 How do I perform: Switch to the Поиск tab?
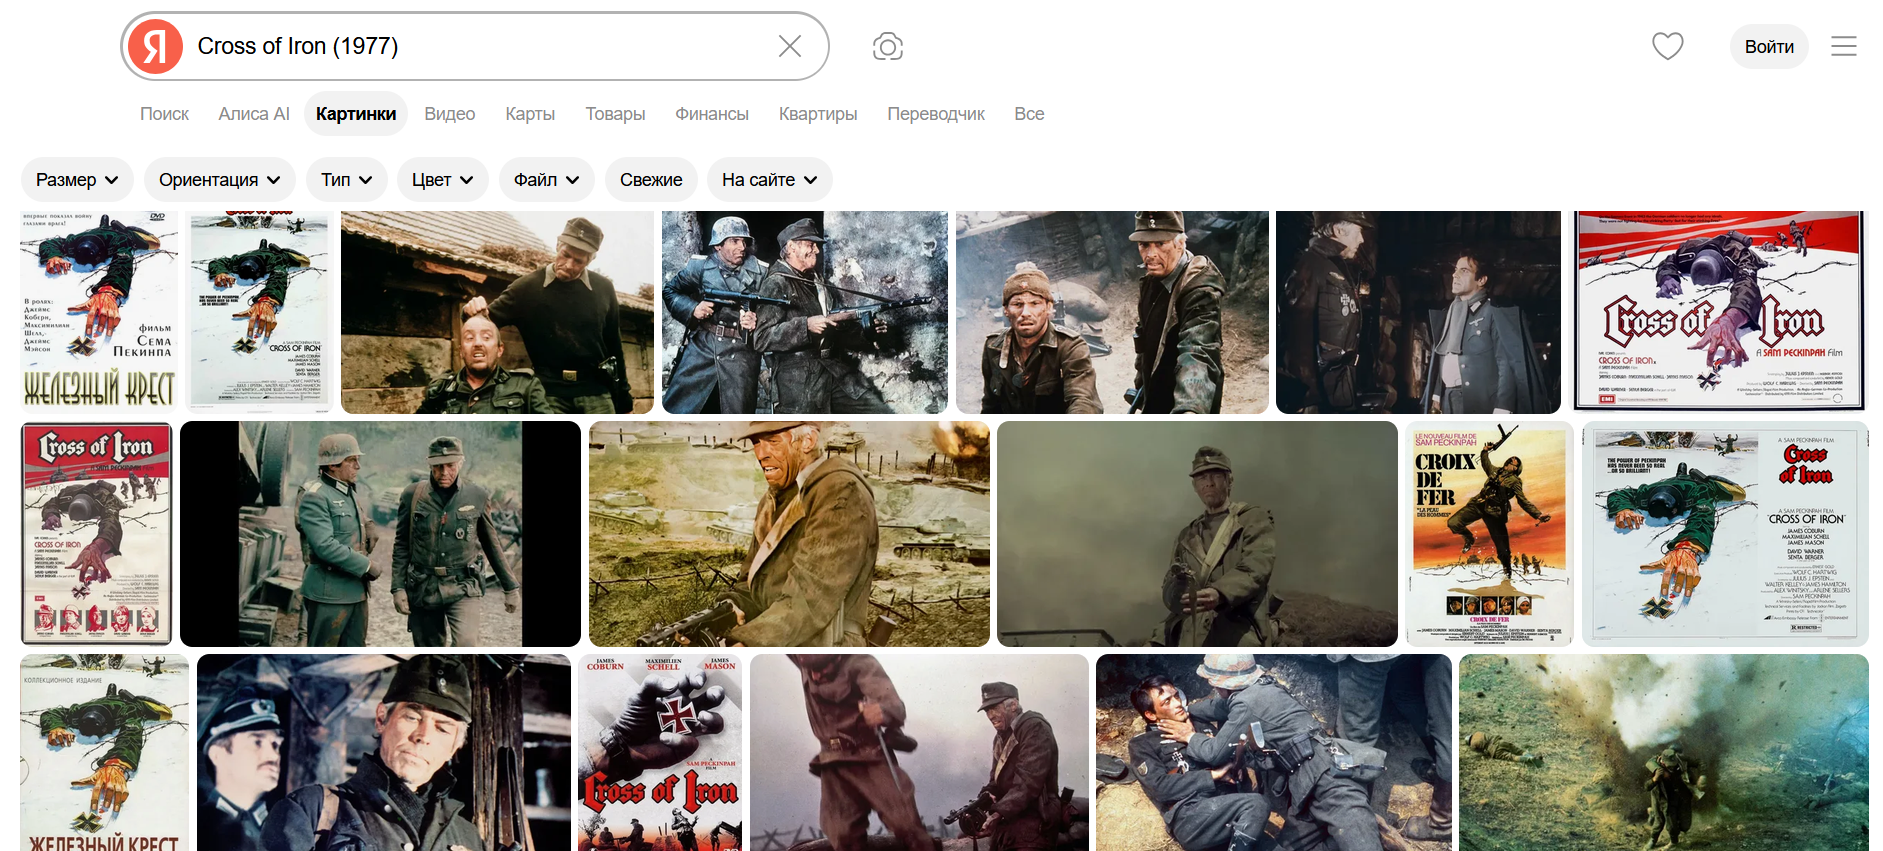(x=164, y=114)
